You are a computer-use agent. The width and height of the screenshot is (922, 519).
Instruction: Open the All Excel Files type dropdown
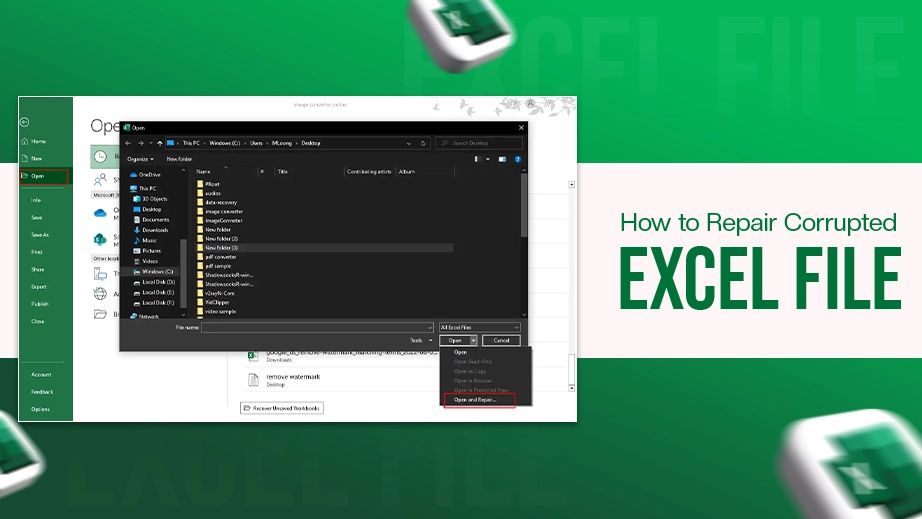click(x=480, y=328)
